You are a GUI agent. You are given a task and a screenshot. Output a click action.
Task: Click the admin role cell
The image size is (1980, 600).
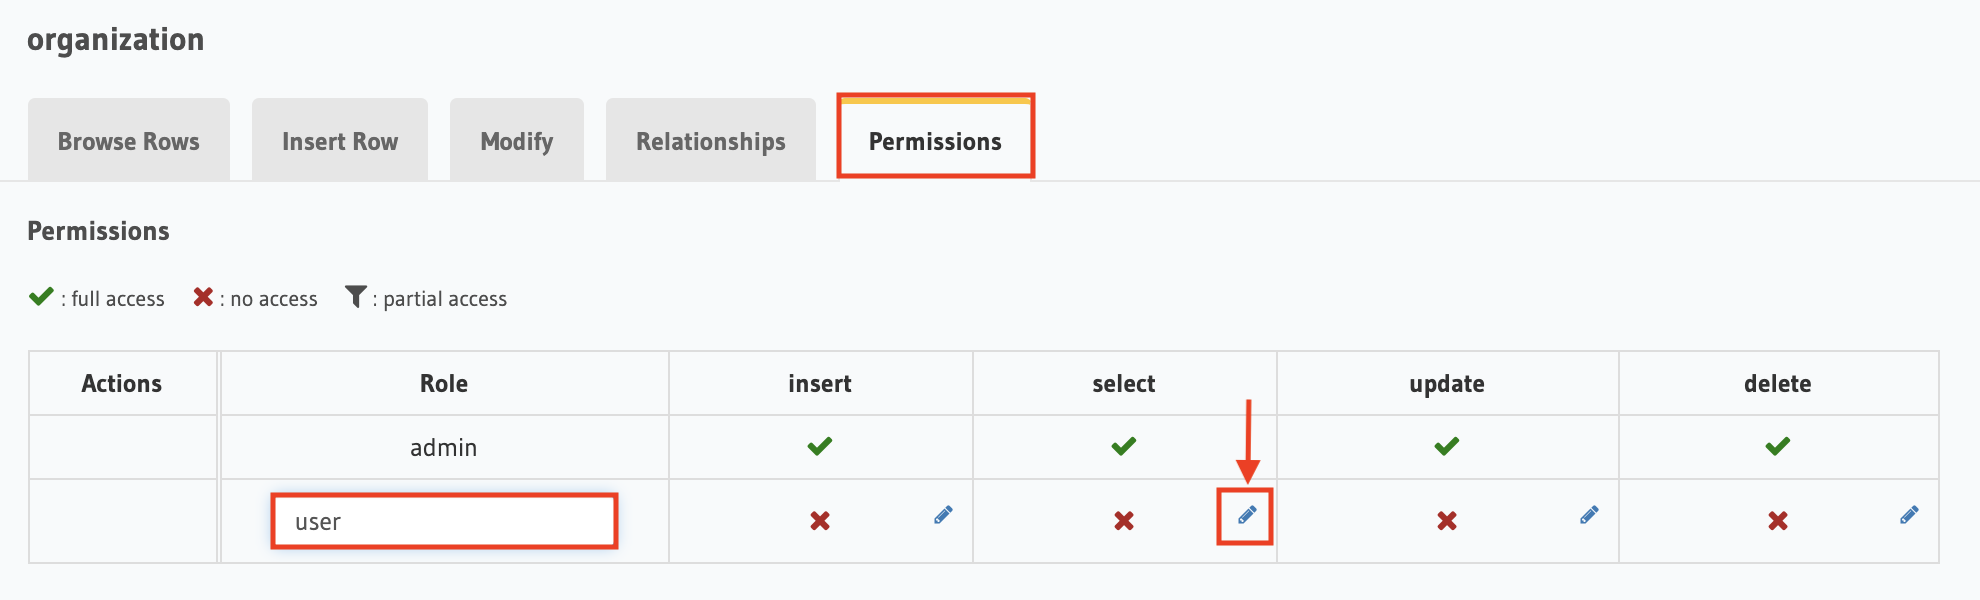point(444,447)
